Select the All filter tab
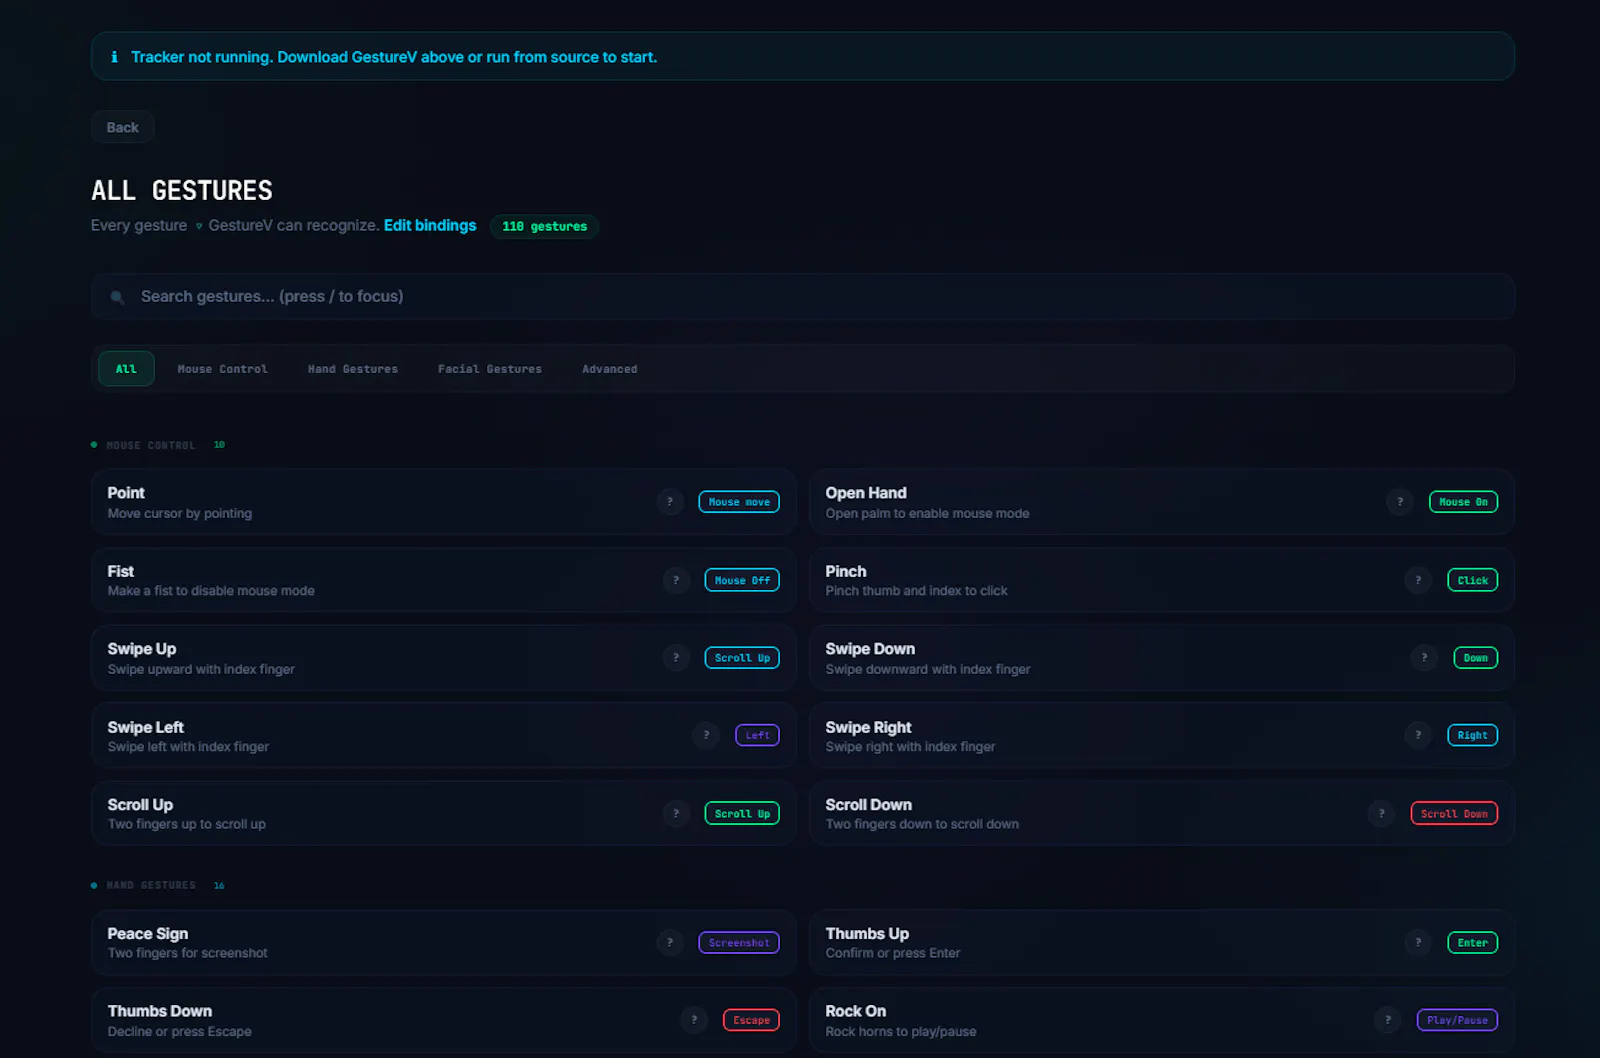This screenshot has height=1058, width=1600. point(126,369)
